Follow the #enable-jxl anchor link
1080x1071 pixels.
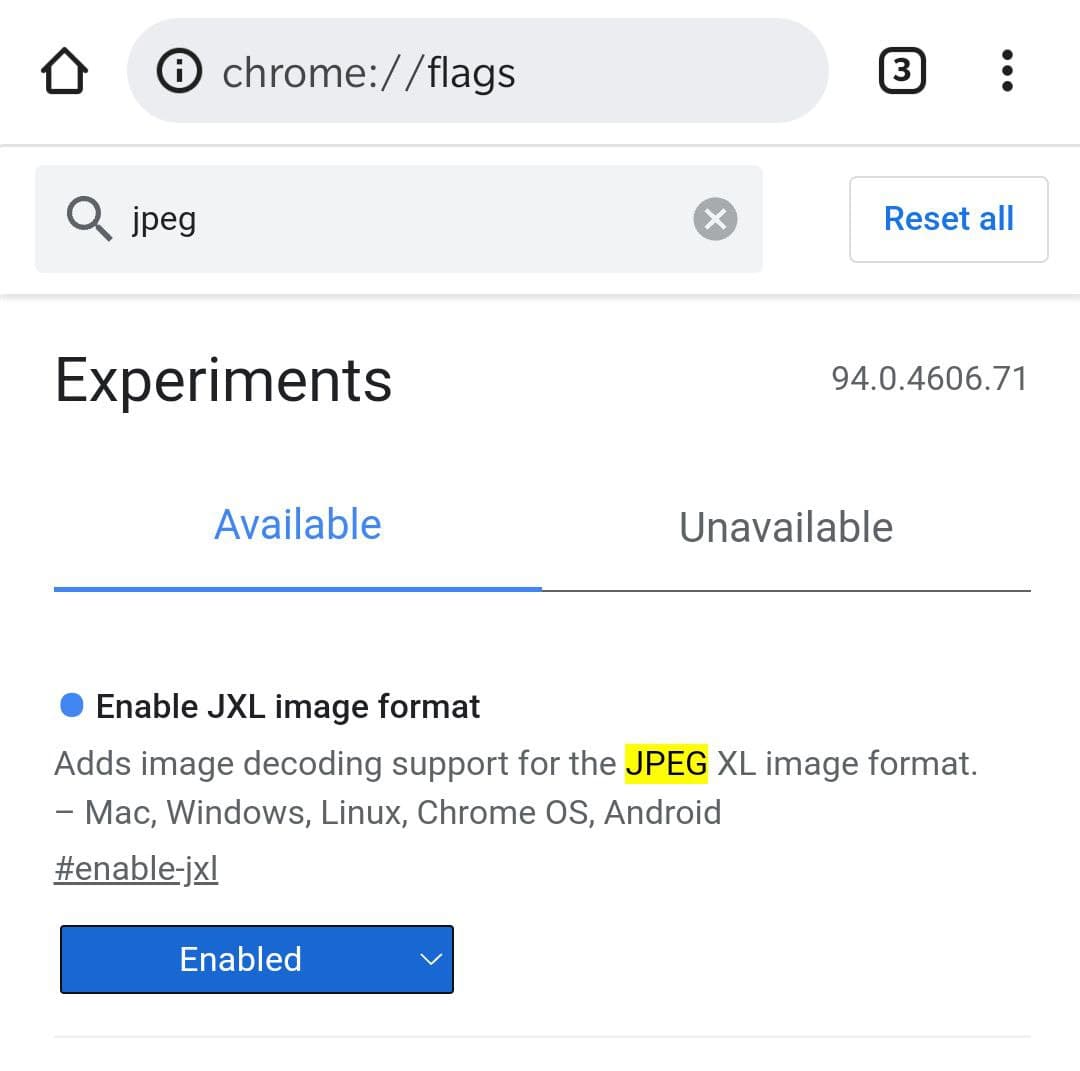[x=136, y=868]
